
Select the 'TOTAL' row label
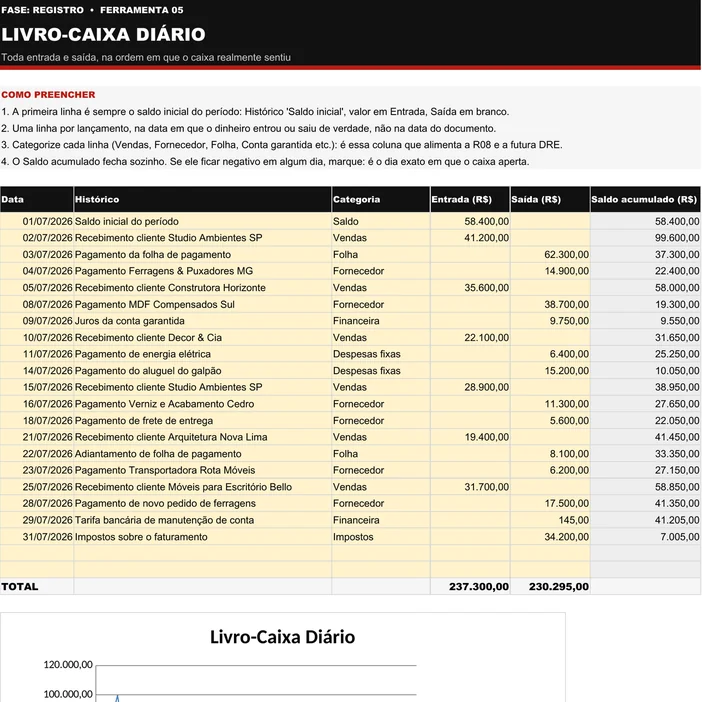(37, 586)
